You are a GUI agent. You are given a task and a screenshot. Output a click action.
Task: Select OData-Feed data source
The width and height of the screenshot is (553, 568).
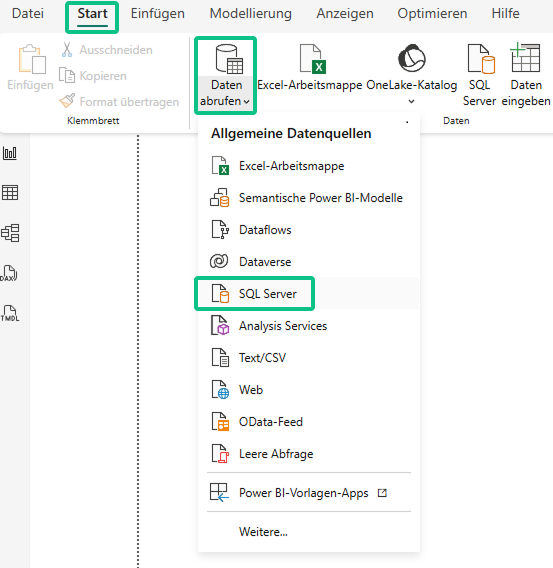[x=309, y=422]
